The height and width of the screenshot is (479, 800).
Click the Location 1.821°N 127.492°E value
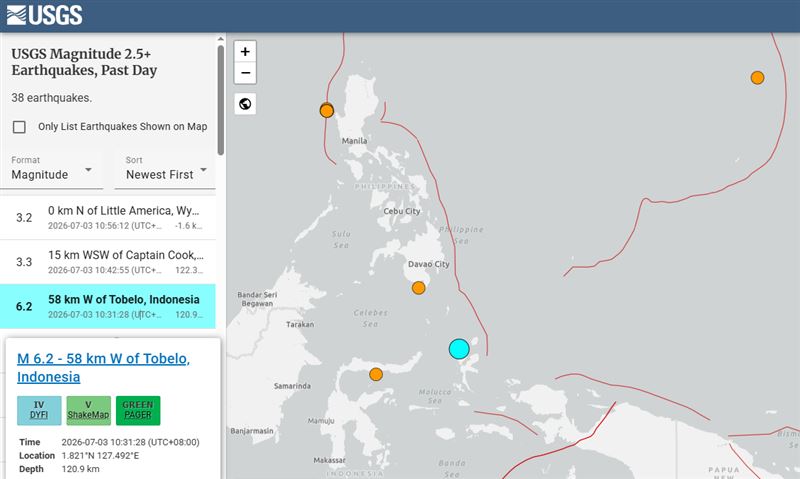[x=100, y=456]
